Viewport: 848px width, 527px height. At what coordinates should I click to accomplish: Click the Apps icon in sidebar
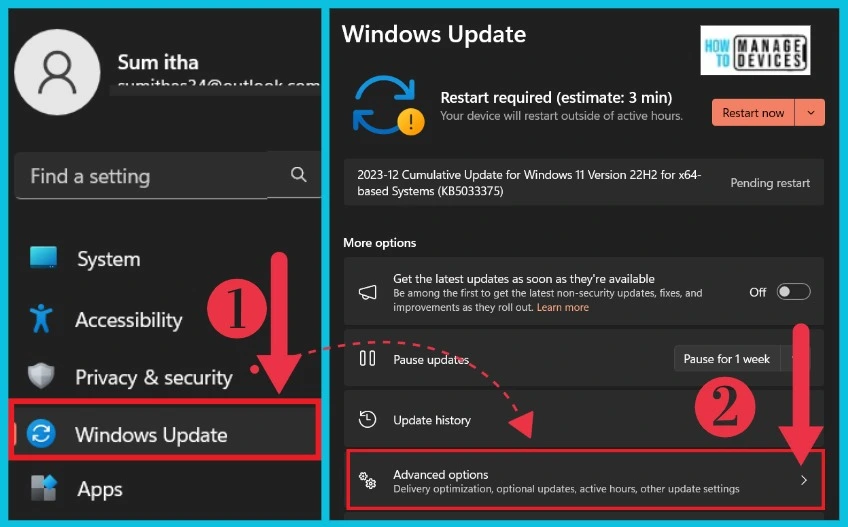pos(43,488)
